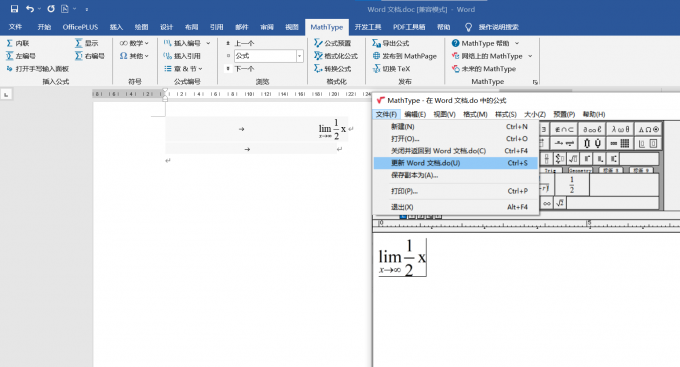Switch to the PDF工具箱 ribbon tab
Image resolution: width=680 pixels, height=367 pixels.
pyautogui.click(x=409, y=27)
